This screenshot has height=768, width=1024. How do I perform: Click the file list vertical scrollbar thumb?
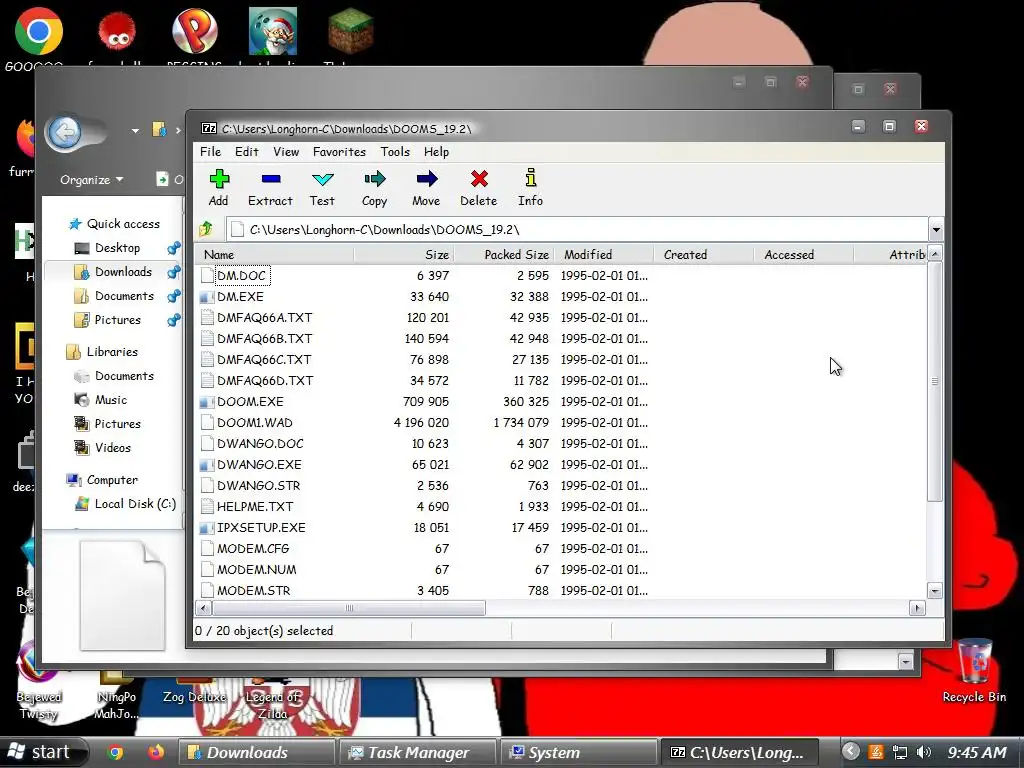[935, 381]
